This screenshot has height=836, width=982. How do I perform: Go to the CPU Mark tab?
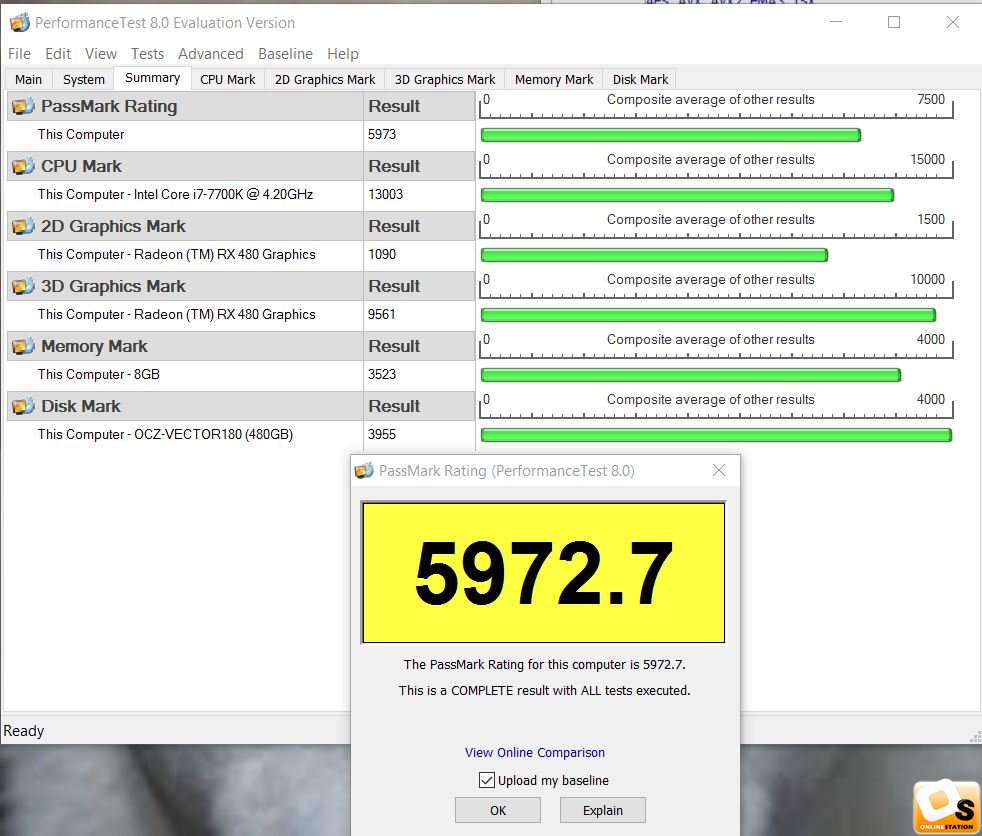click(227, 80)
